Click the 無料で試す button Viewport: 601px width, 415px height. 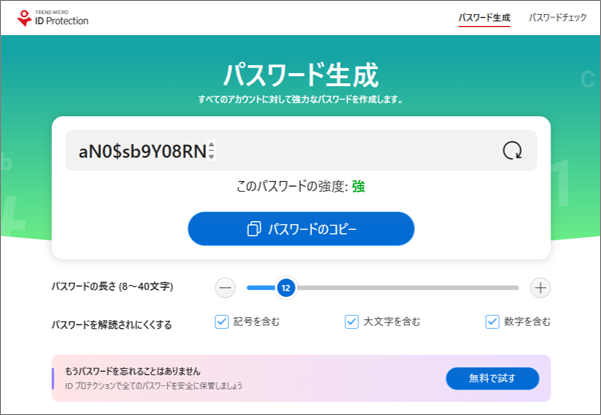492,378
